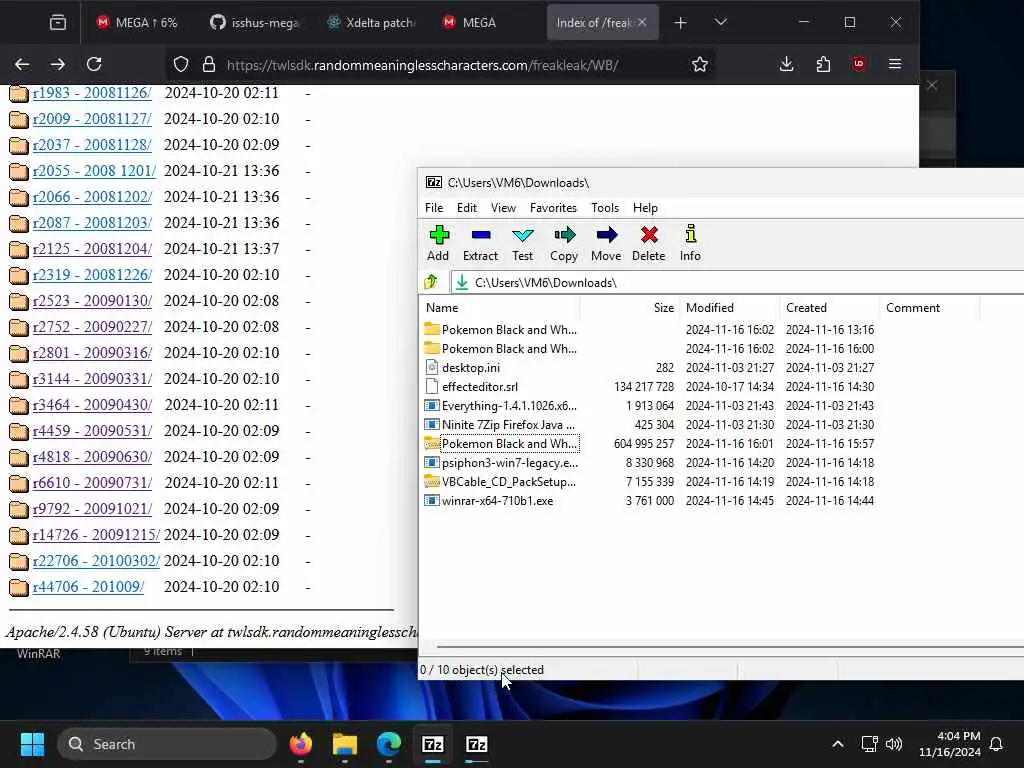The image size is (1024, 768).
Task: Reload the Firefox page
Action: (x=94, y=64)
